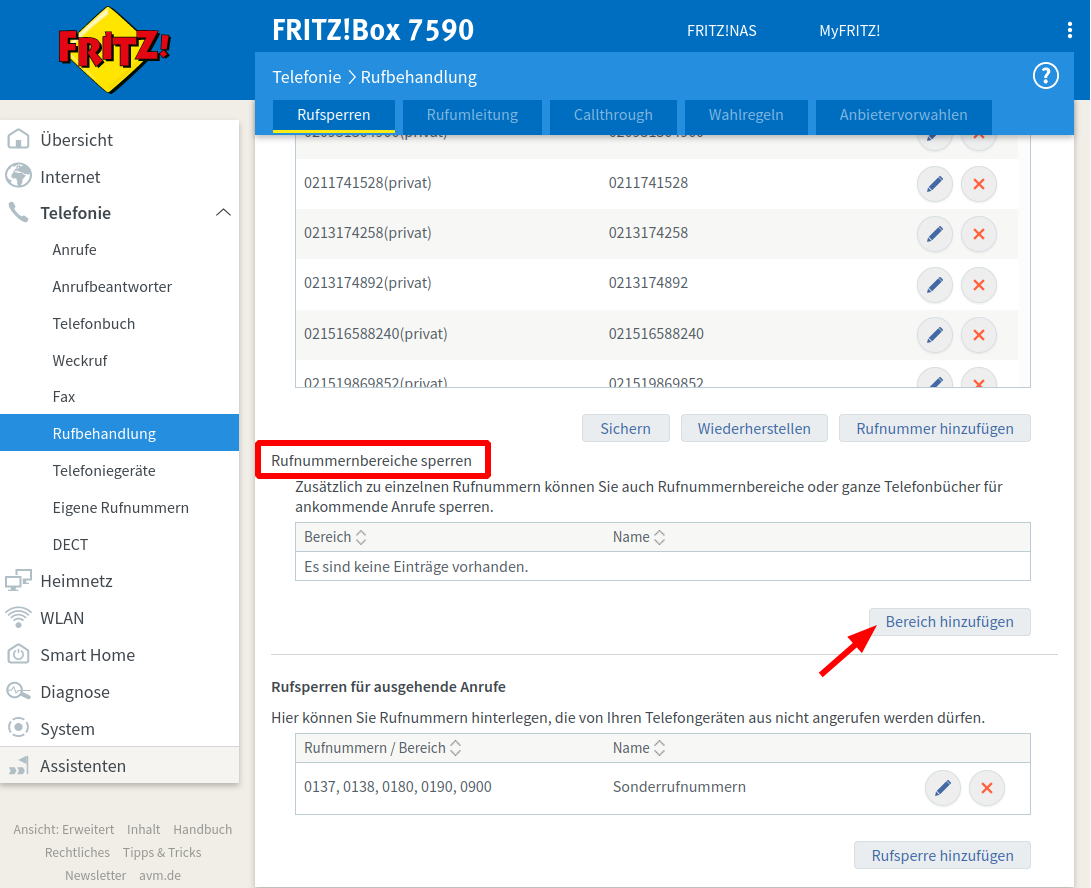The width and height of the screenshot is (1091, 888).
Task: Open the Wahlregeln tab
Action: click(745, 115)
